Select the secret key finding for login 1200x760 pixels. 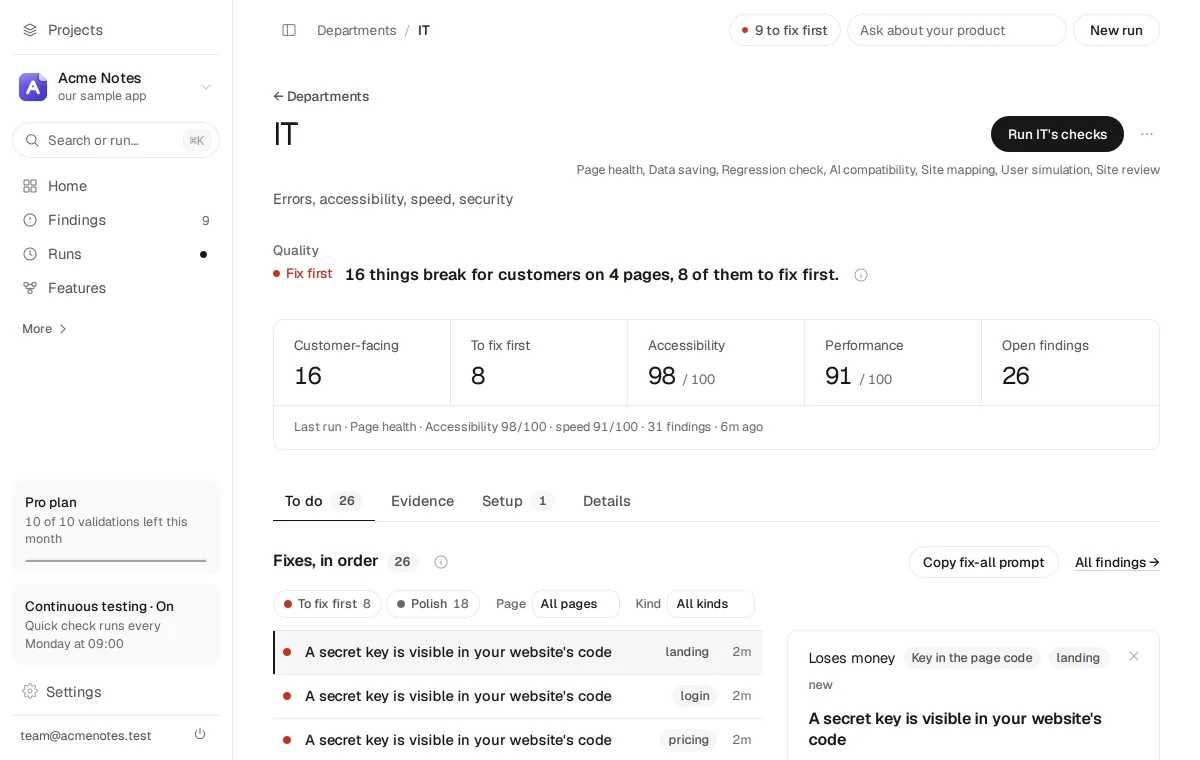518,696
